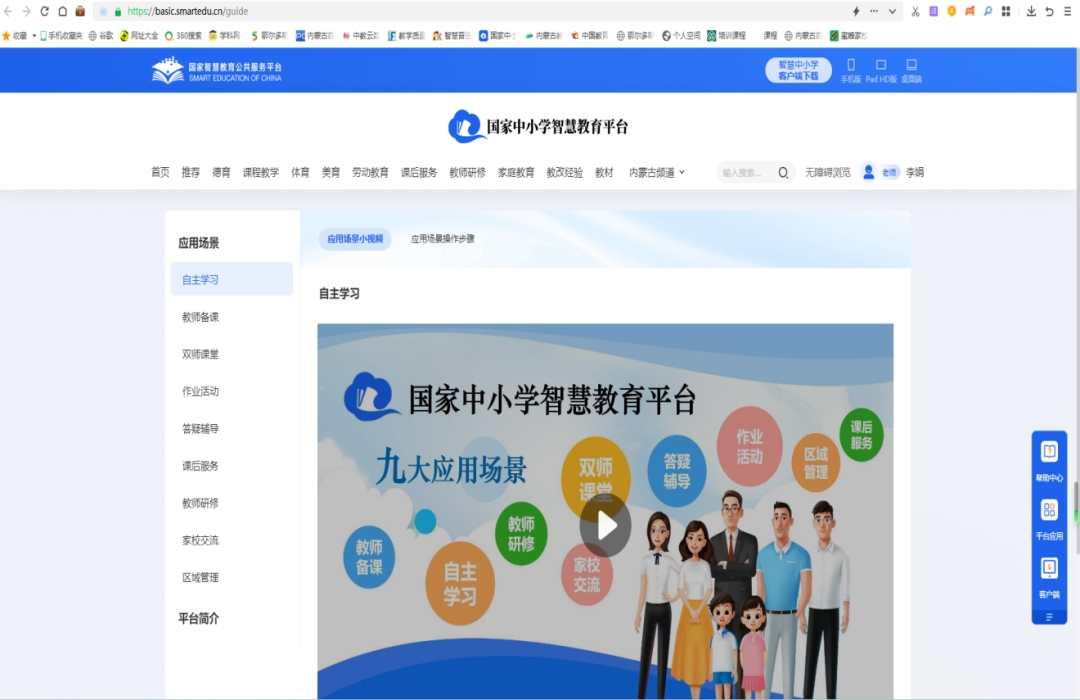Switch to 应用场景小视频 tab
This screenshot has width=1080, height=700.
click(355, 239)
